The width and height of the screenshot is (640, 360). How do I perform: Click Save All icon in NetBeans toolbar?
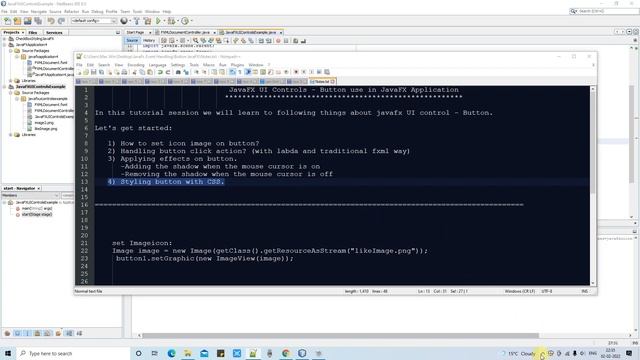click(x=38, y=21)
